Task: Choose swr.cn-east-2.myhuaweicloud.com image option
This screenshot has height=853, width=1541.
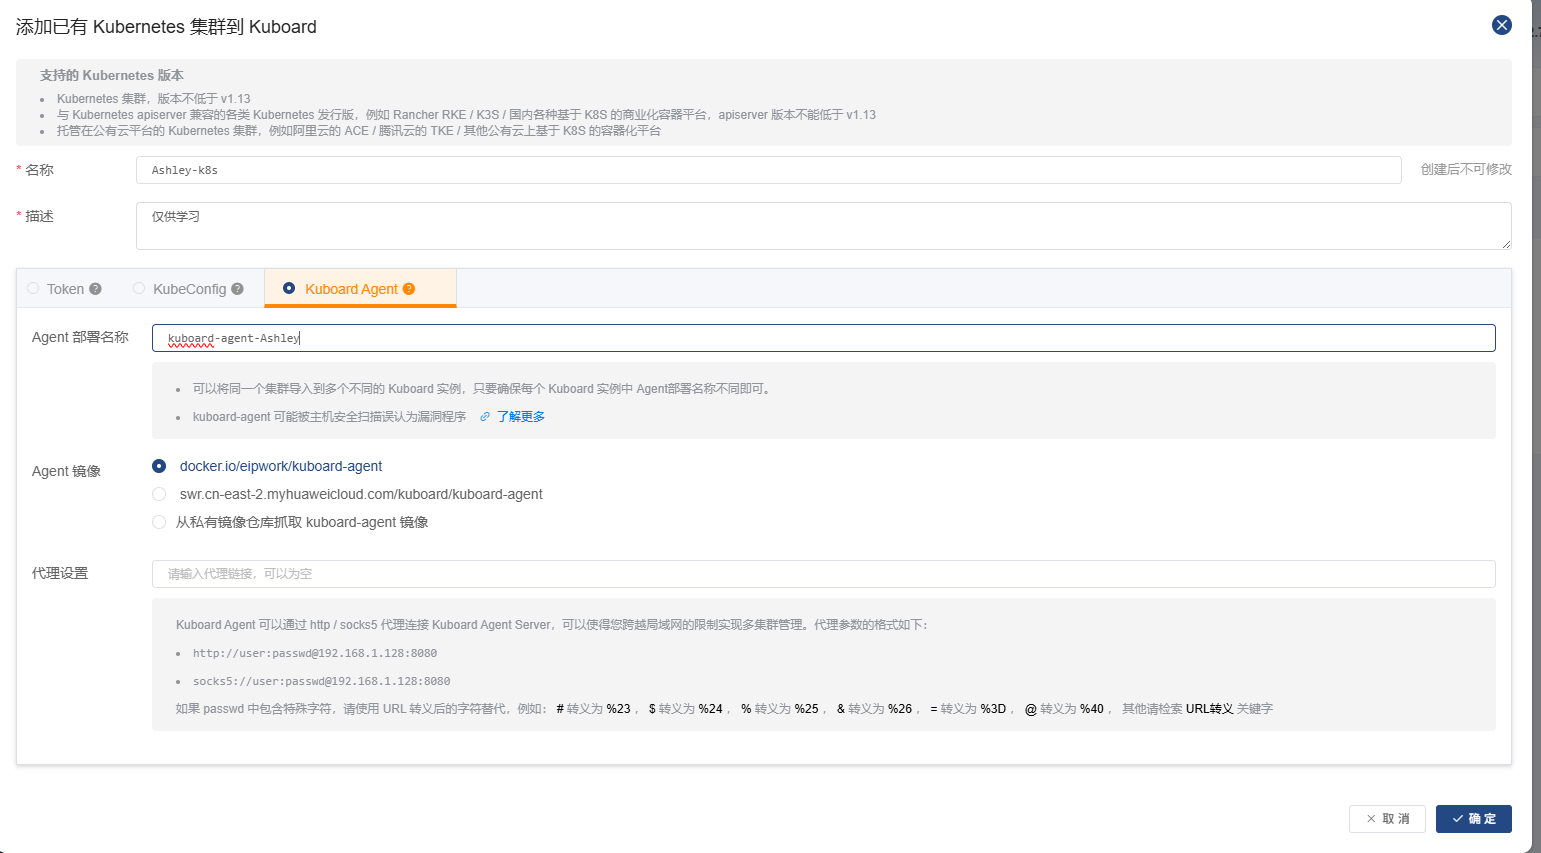Action: point(159,494)
